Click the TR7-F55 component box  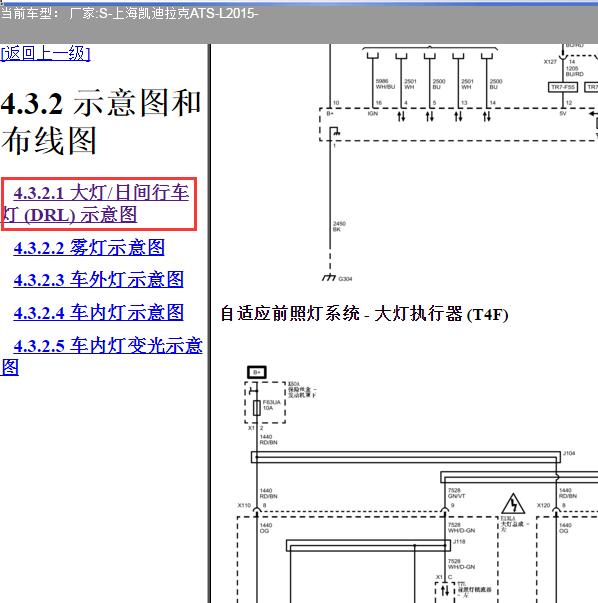click(563, 87)
